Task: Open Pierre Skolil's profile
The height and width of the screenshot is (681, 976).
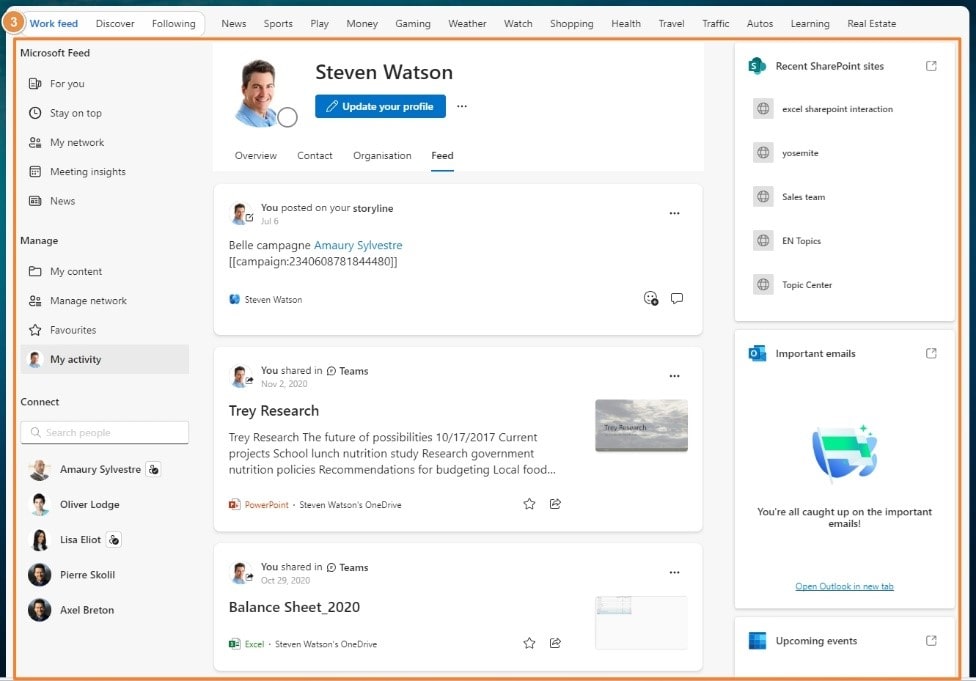Action: click(x=87, y=575)
